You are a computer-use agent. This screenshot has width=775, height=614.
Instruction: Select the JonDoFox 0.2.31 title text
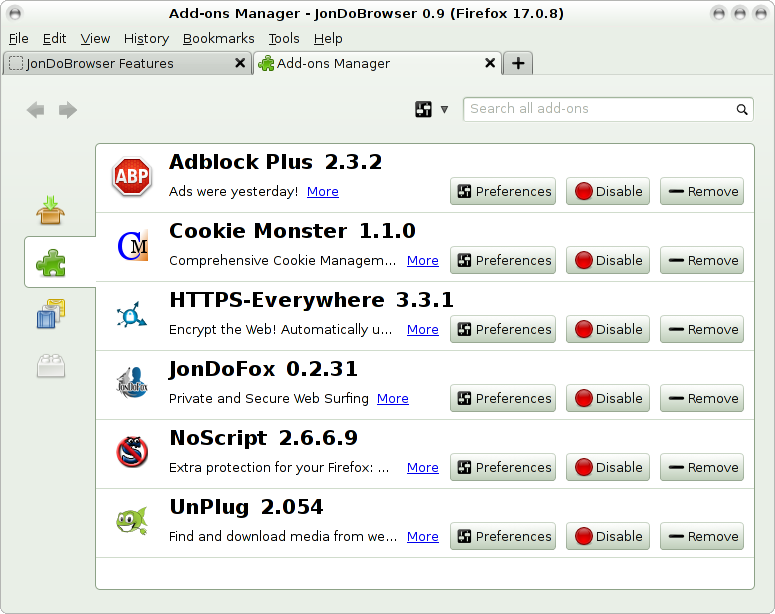[263, 369]
